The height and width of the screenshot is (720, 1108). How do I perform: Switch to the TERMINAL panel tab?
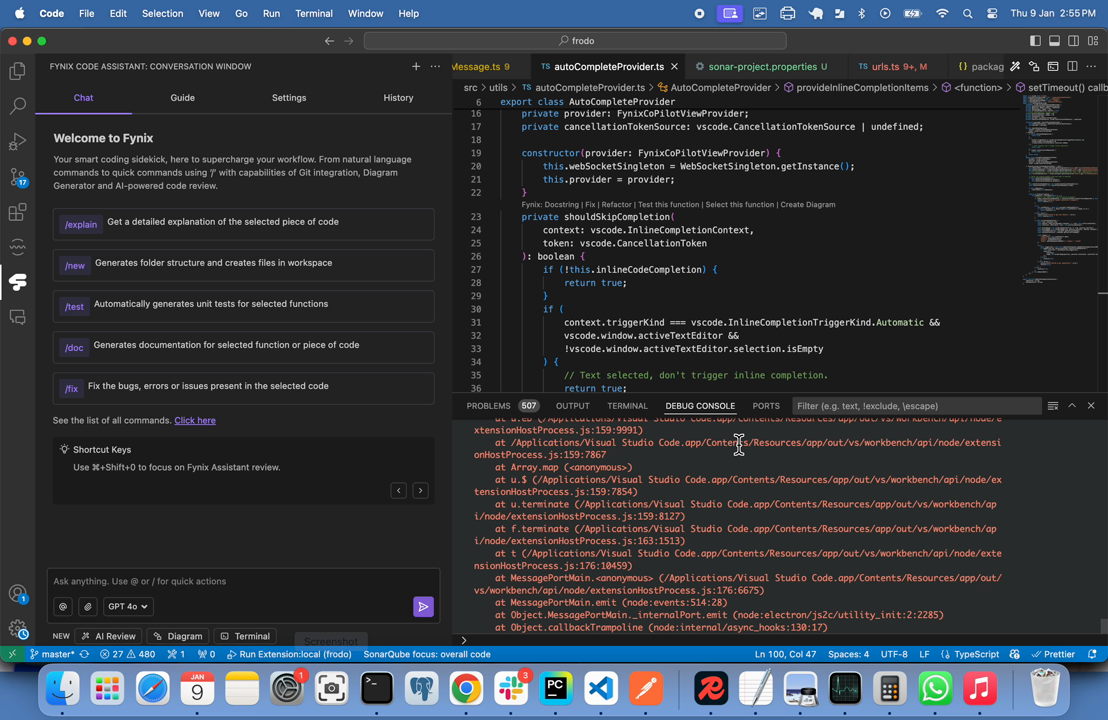click(x=627, y=406)
